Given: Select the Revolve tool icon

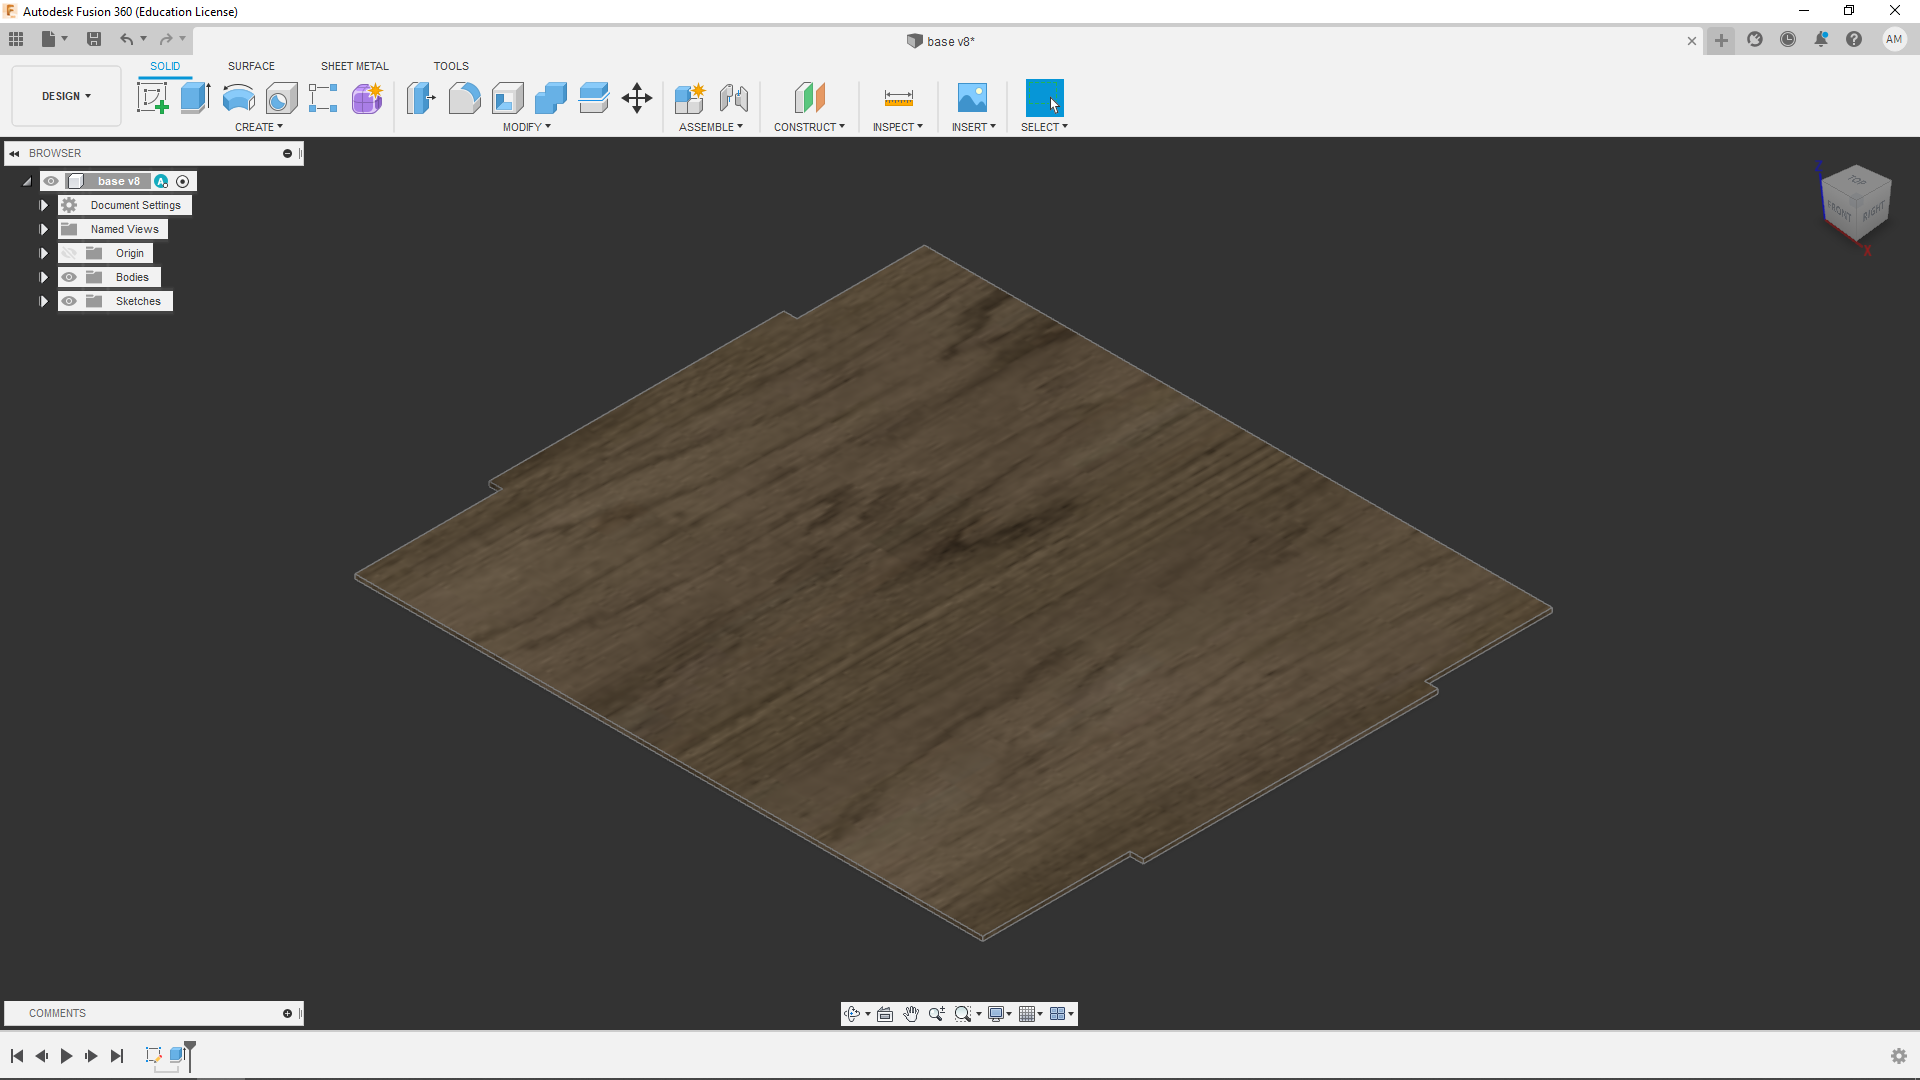Looking at the screenshot, I should coord(238,98).
